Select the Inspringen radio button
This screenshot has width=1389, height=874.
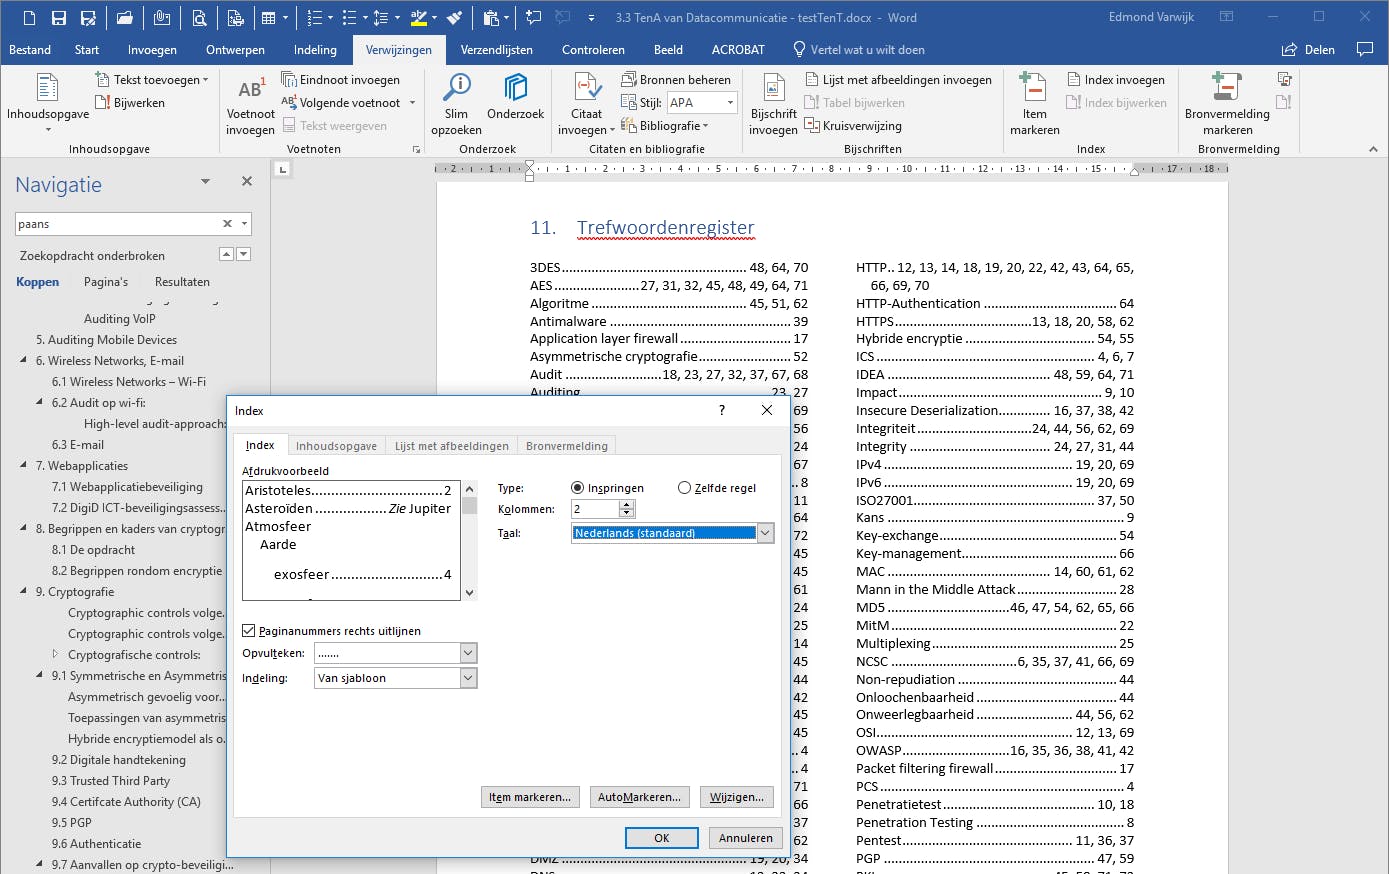[578, 488]
